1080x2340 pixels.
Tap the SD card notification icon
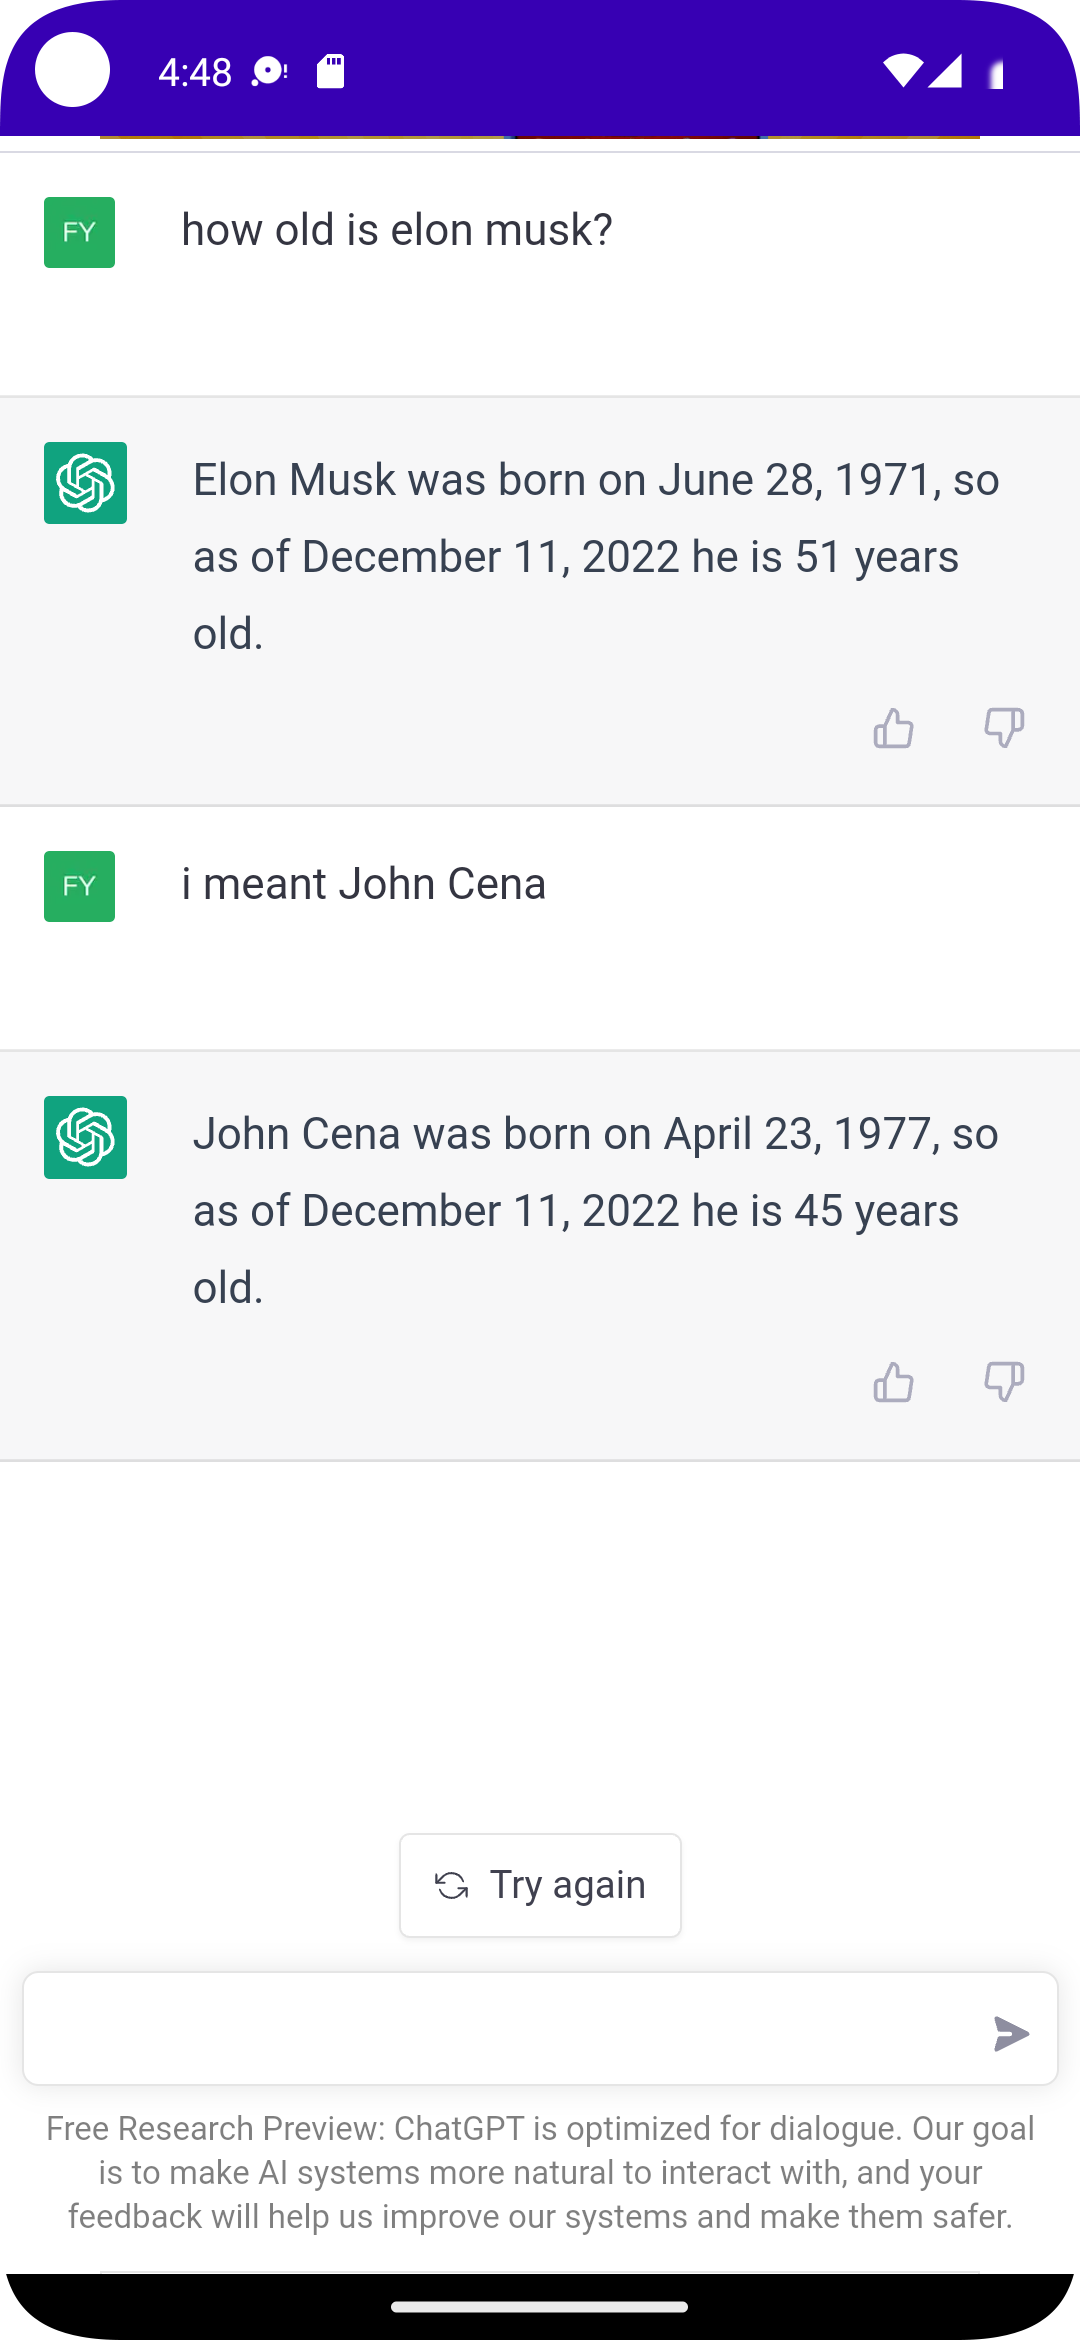[331, 71]
